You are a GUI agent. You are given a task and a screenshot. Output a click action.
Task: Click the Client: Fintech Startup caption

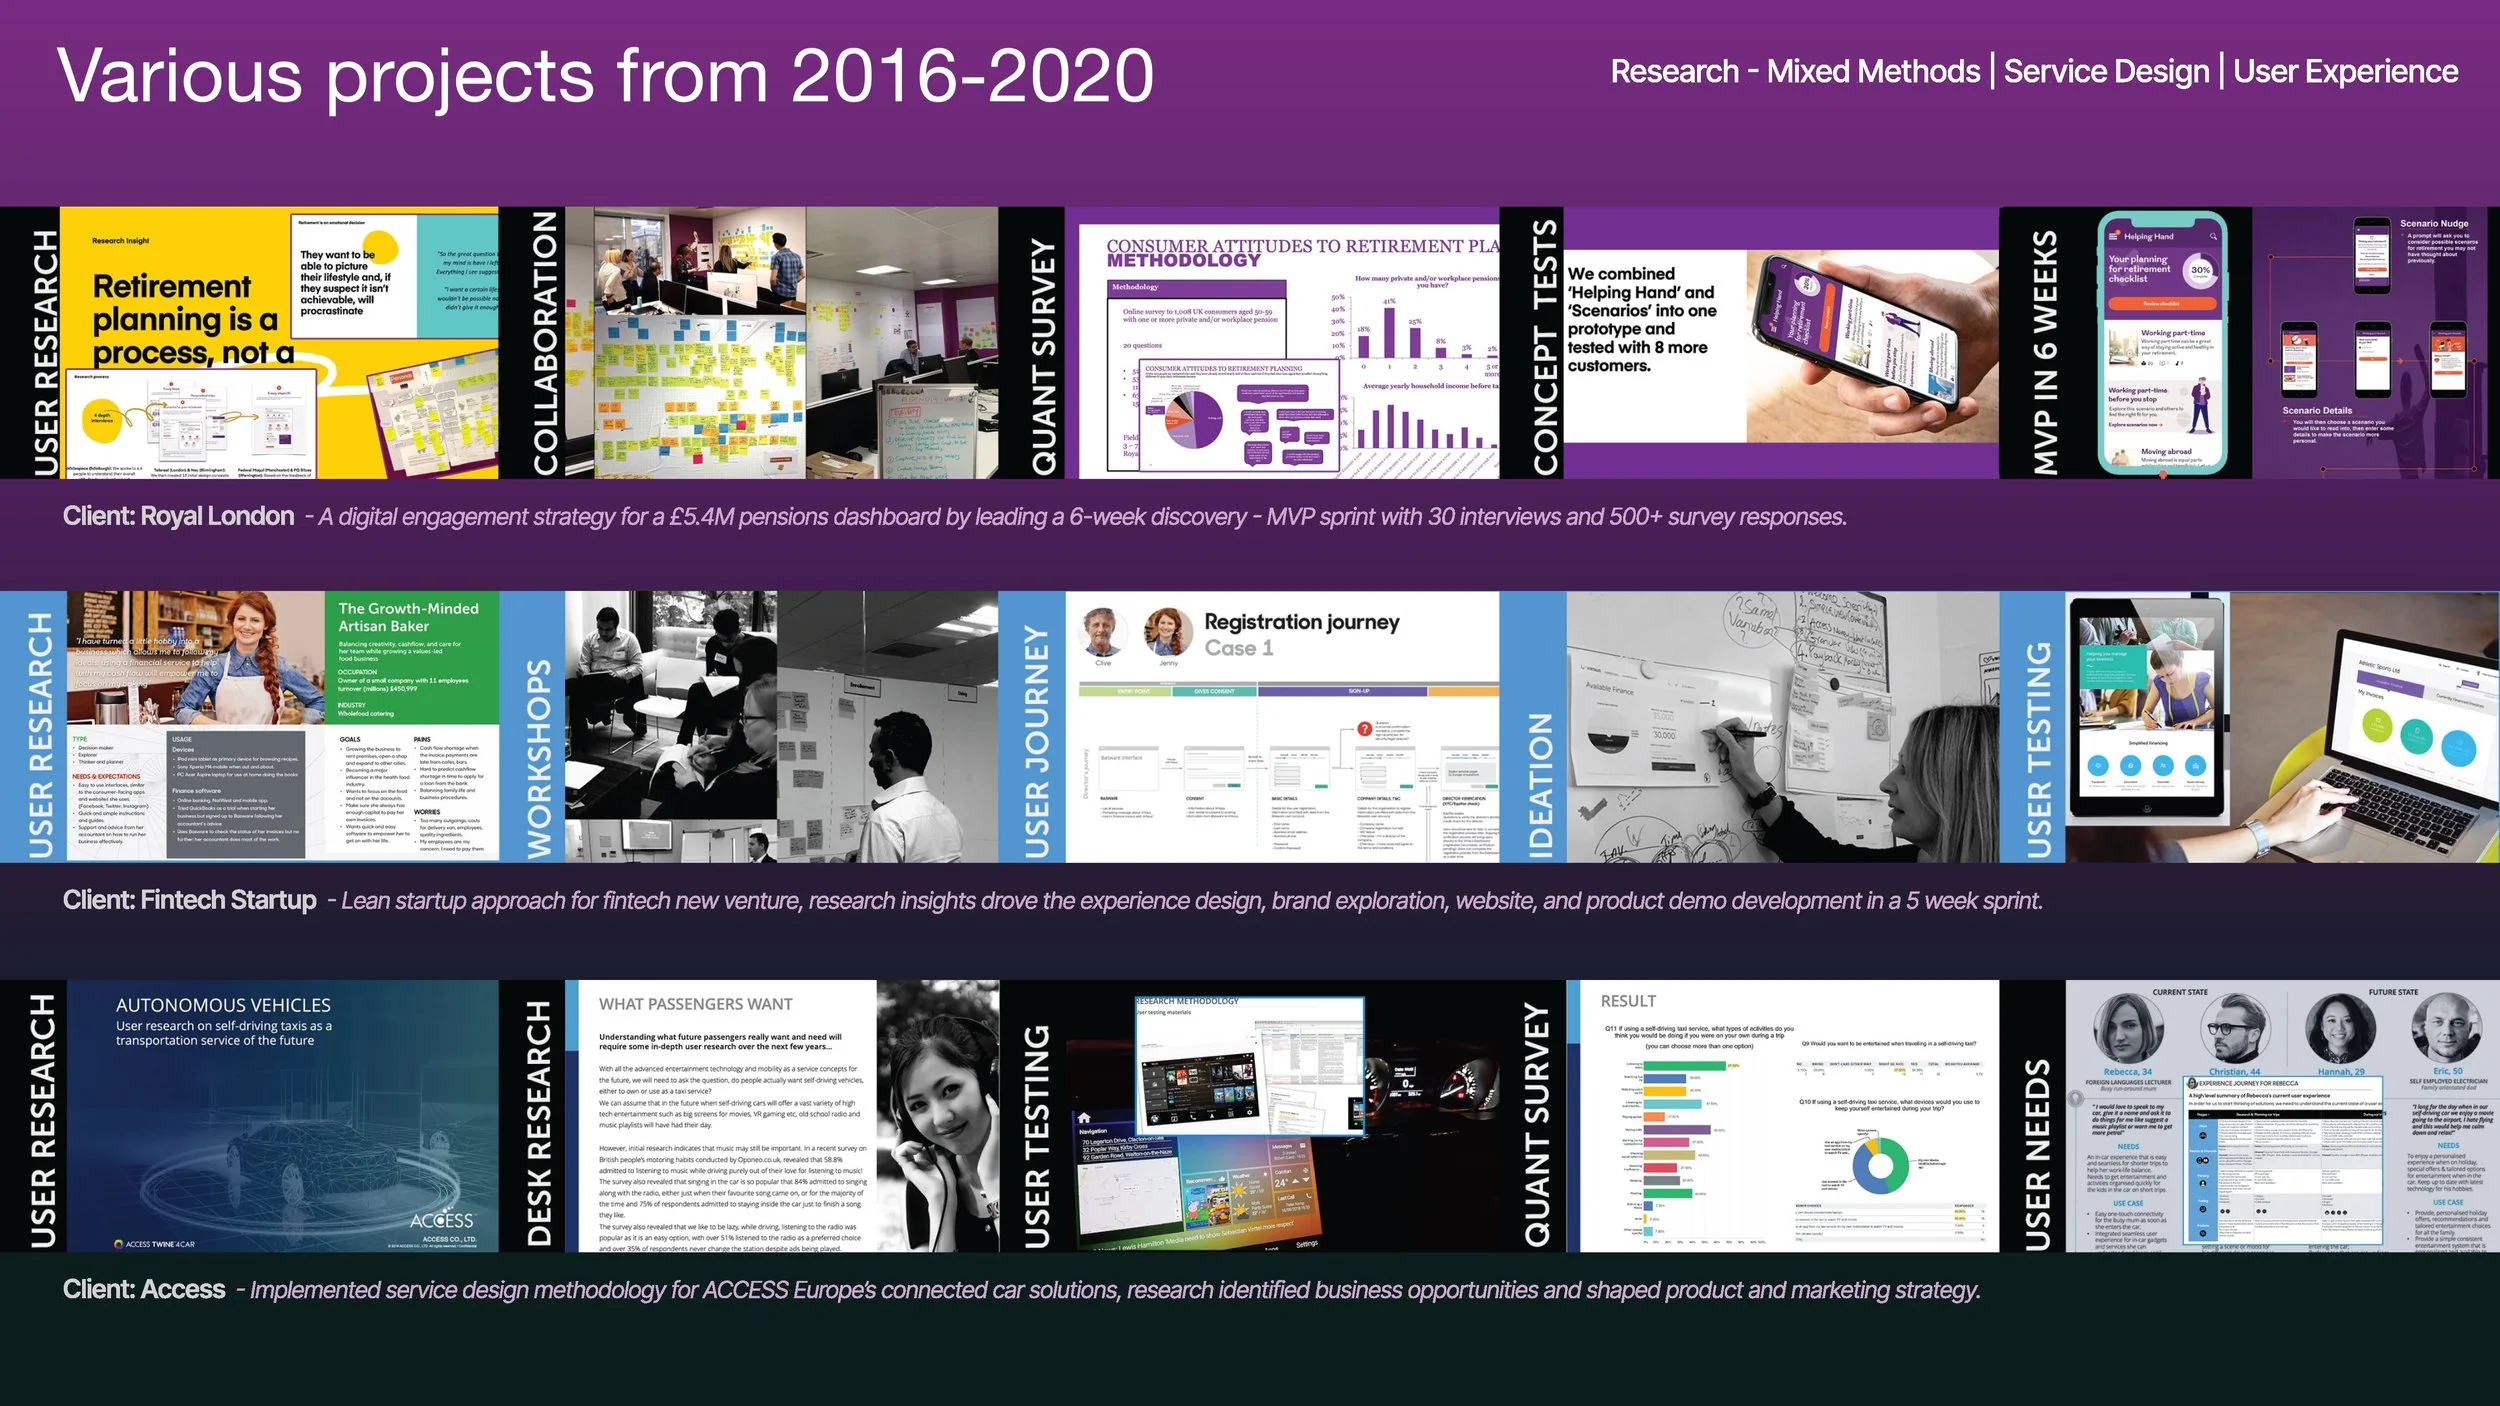pos(189,900)
